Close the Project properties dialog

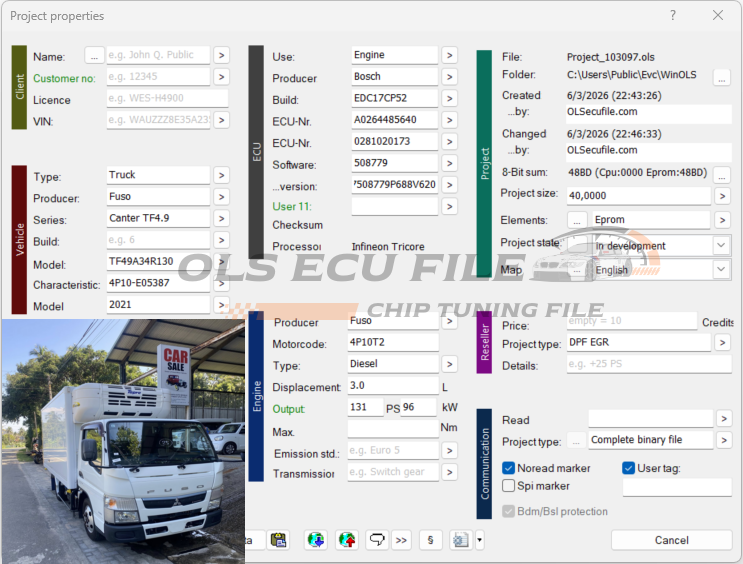coord(718,15)
